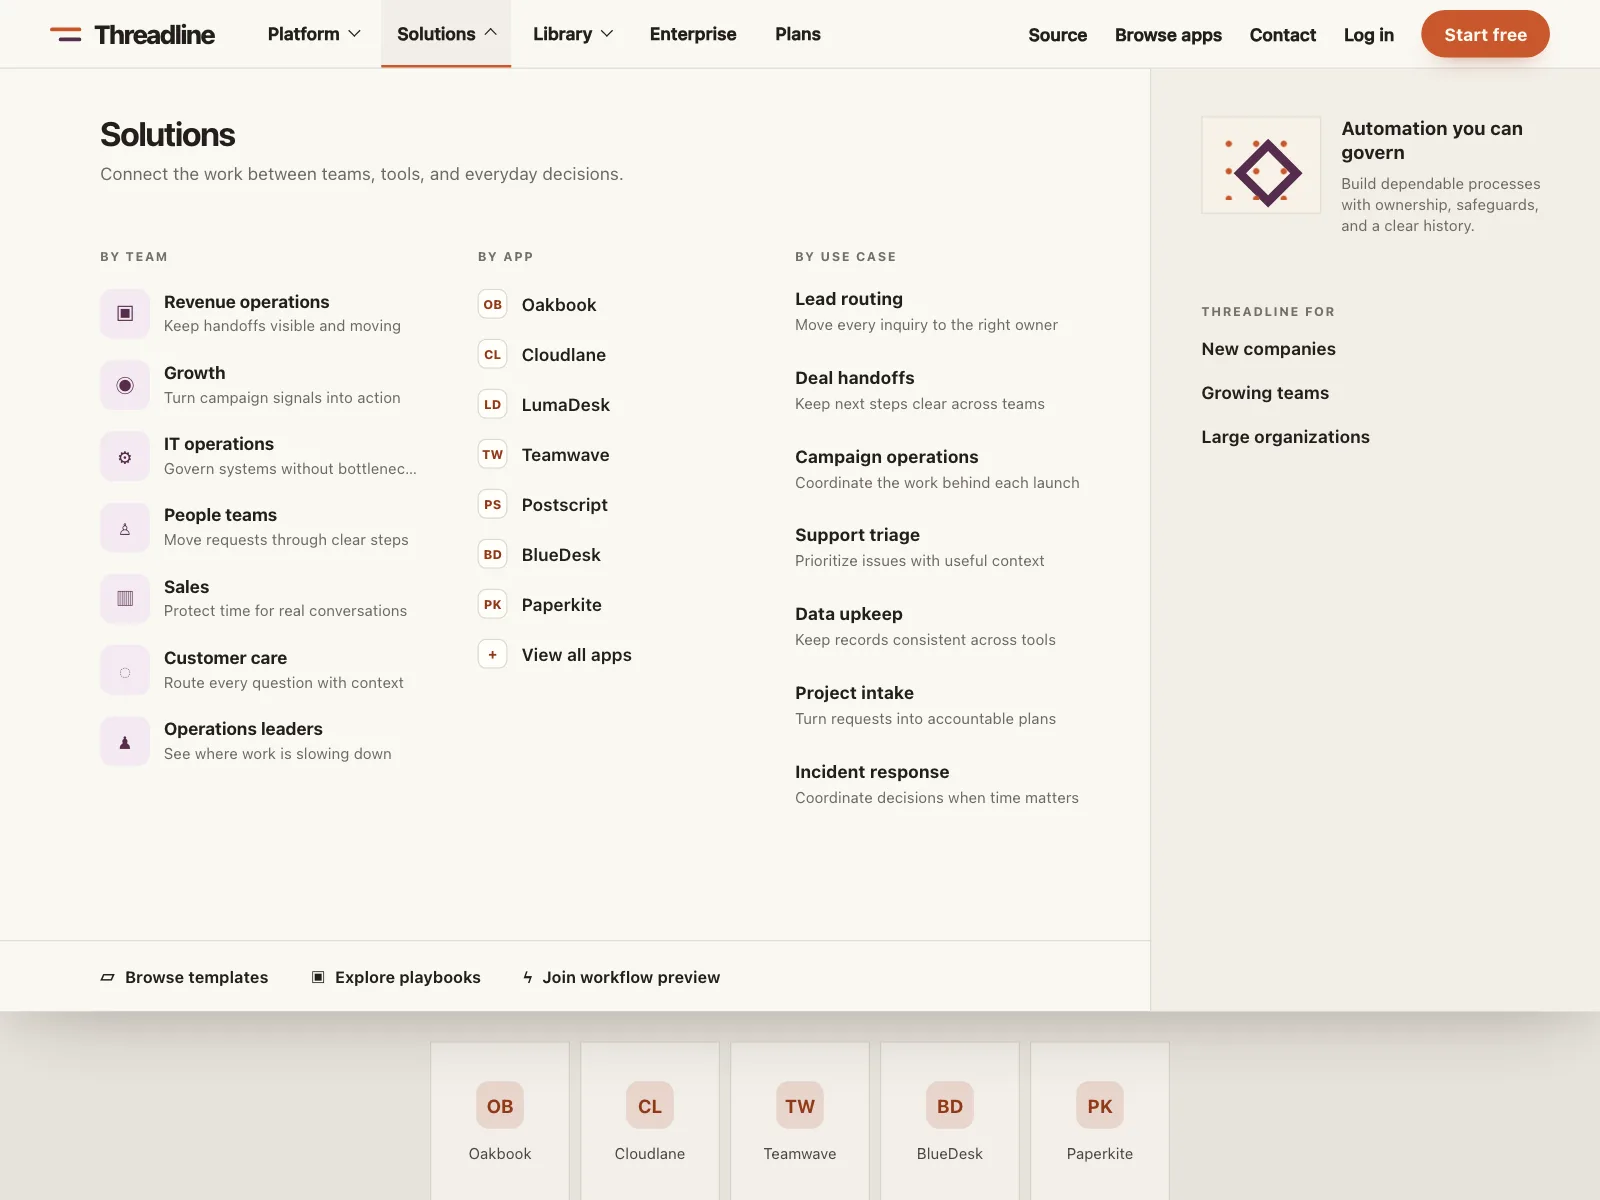
Task: Click the Threadline wordmark
Action: pos(155,35)
